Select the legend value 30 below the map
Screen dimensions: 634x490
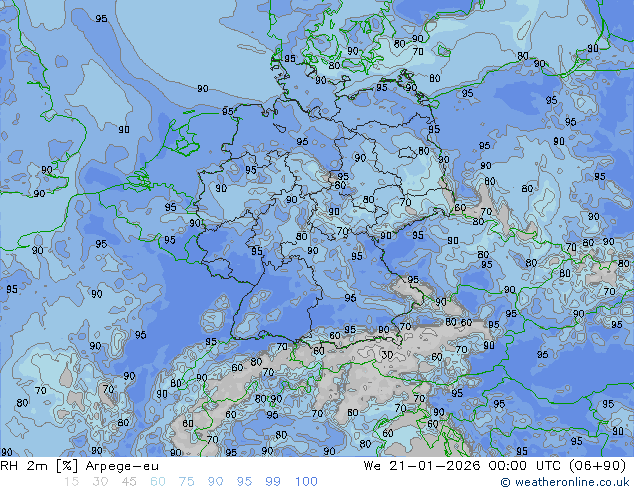100,482
